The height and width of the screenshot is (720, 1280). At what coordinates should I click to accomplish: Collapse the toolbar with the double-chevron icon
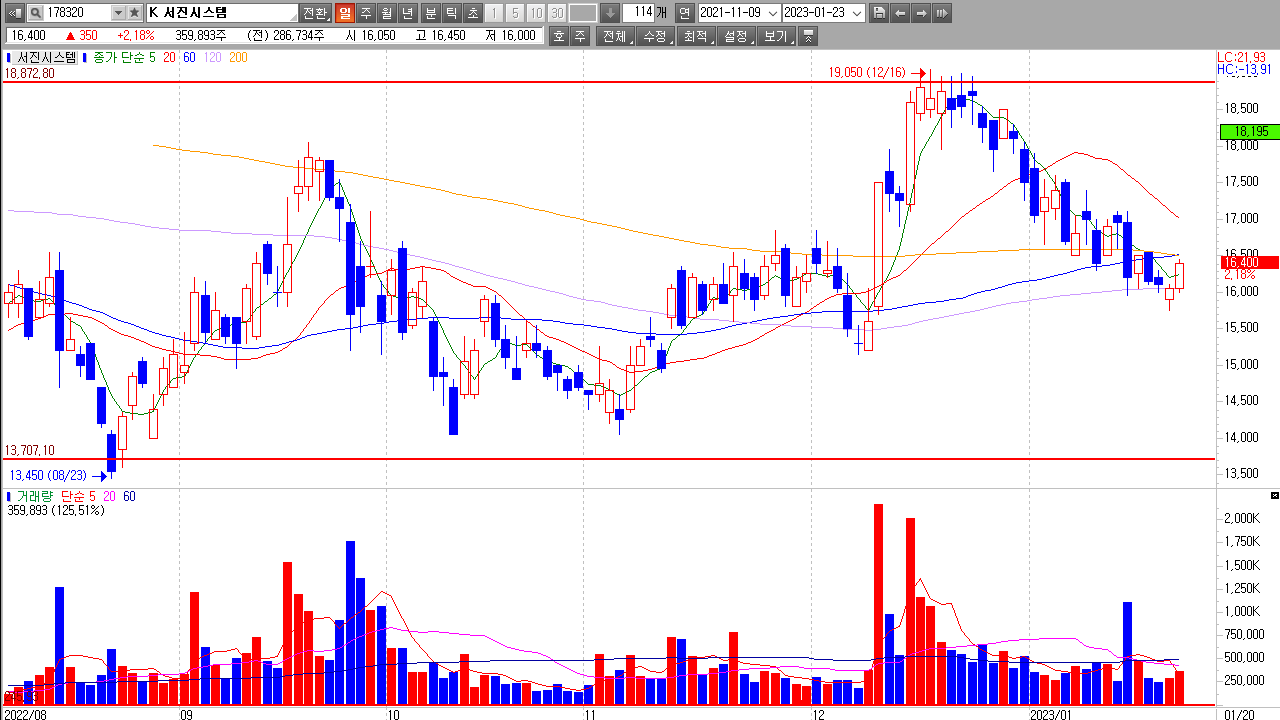[809, 36]
